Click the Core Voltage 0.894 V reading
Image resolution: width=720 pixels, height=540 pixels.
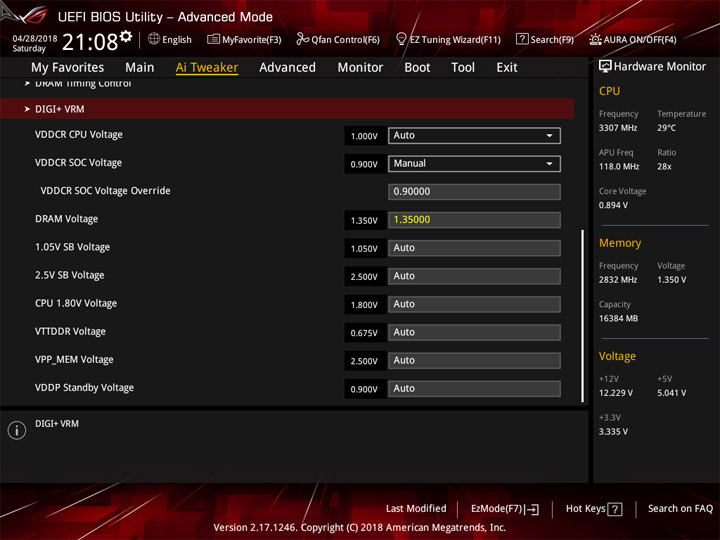click(x=614, y=205)
